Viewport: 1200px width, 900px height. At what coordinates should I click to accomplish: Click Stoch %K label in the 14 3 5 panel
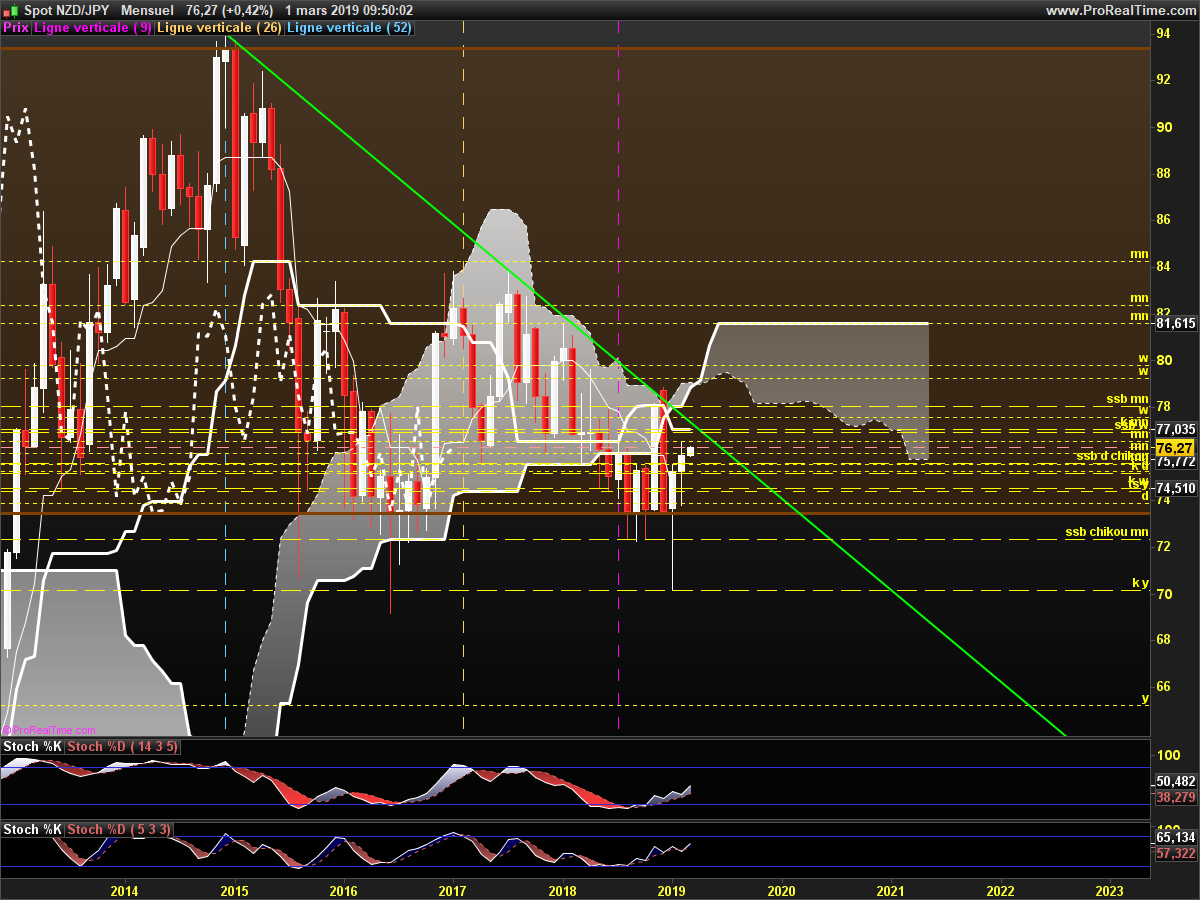click(x=33, y=746)
